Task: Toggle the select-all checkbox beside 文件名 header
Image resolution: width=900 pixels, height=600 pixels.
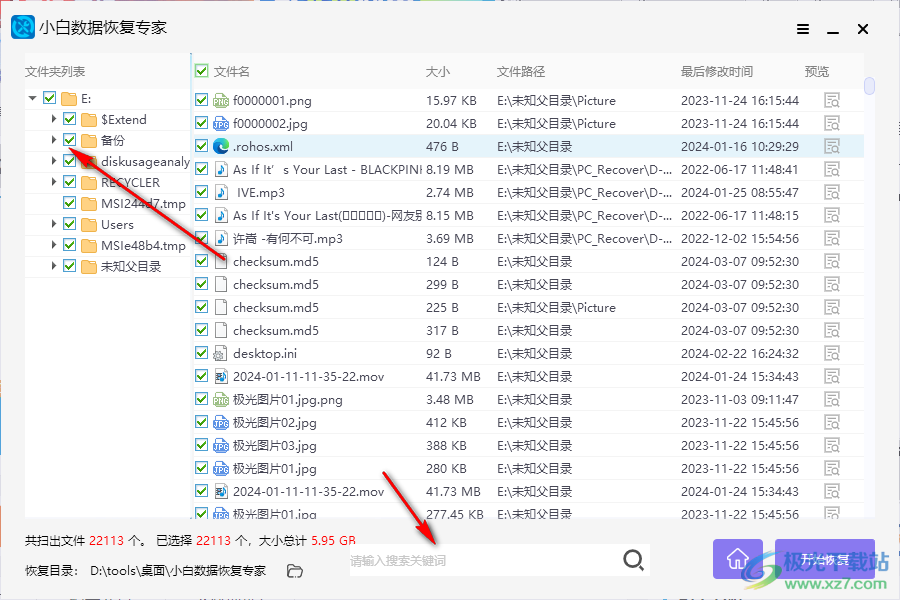Action: click(201, 71)
